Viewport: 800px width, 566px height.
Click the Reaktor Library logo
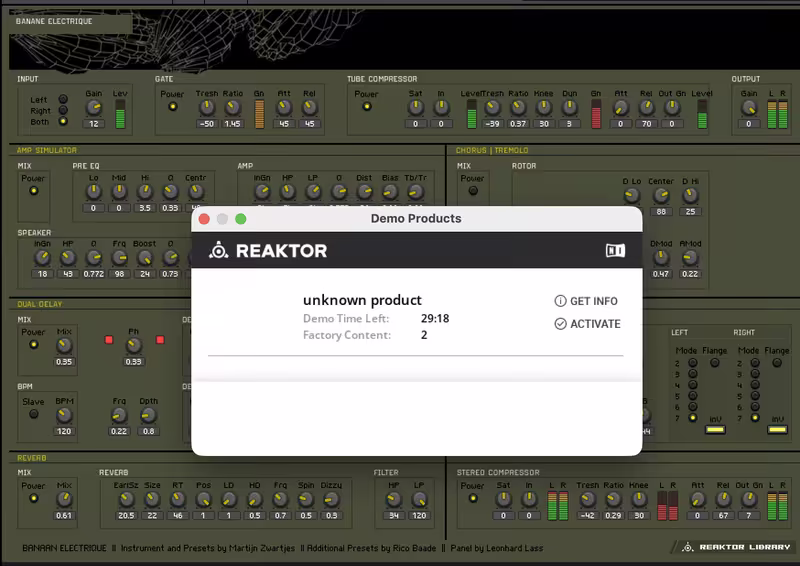click(x=736, y=547)
